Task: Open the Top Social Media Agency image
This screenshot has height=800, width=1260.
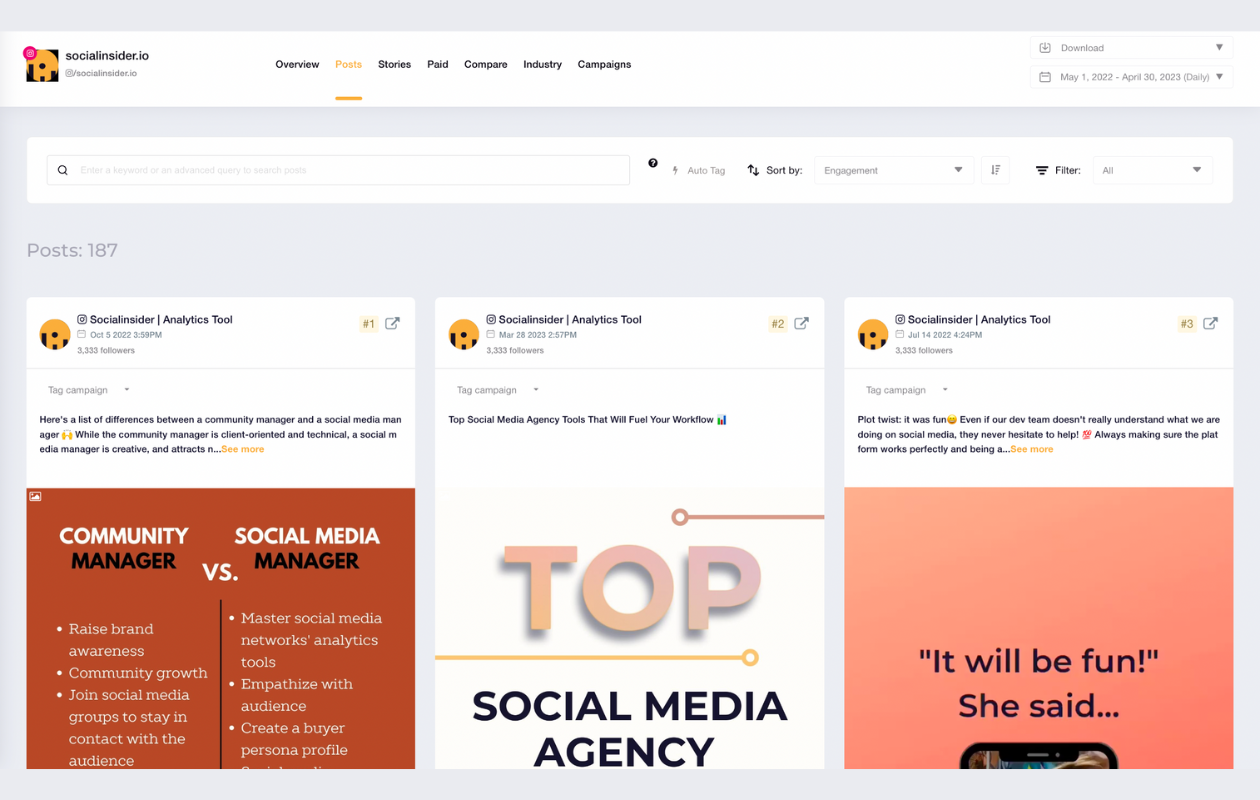Action: (630, 628)
